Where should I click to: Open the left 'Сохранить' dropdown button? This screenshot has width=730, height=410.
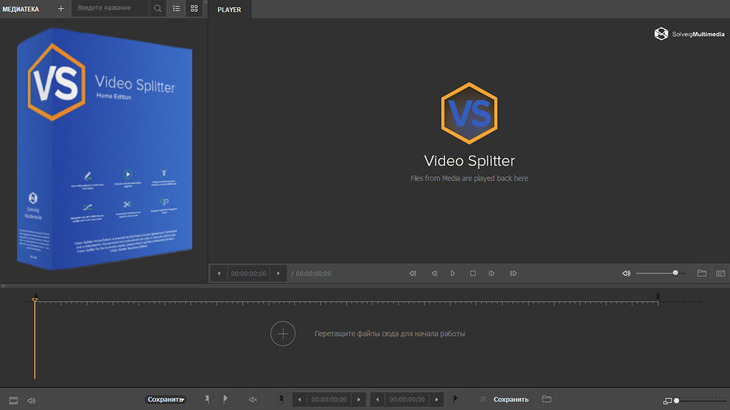(166, 399)
